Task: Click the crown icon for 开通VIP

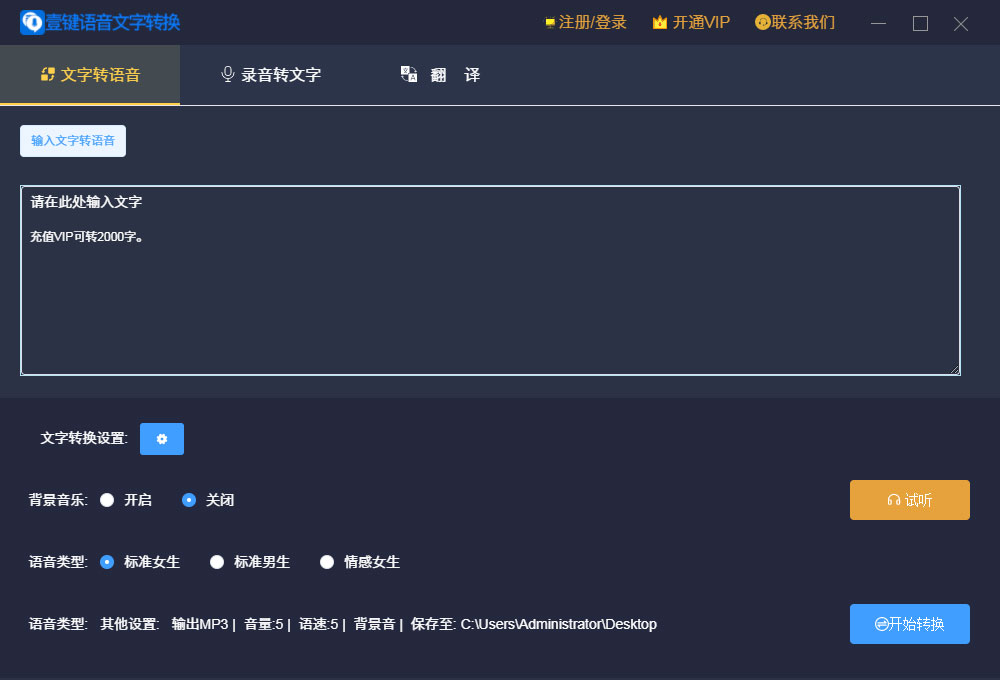Action: click(660, 22)
